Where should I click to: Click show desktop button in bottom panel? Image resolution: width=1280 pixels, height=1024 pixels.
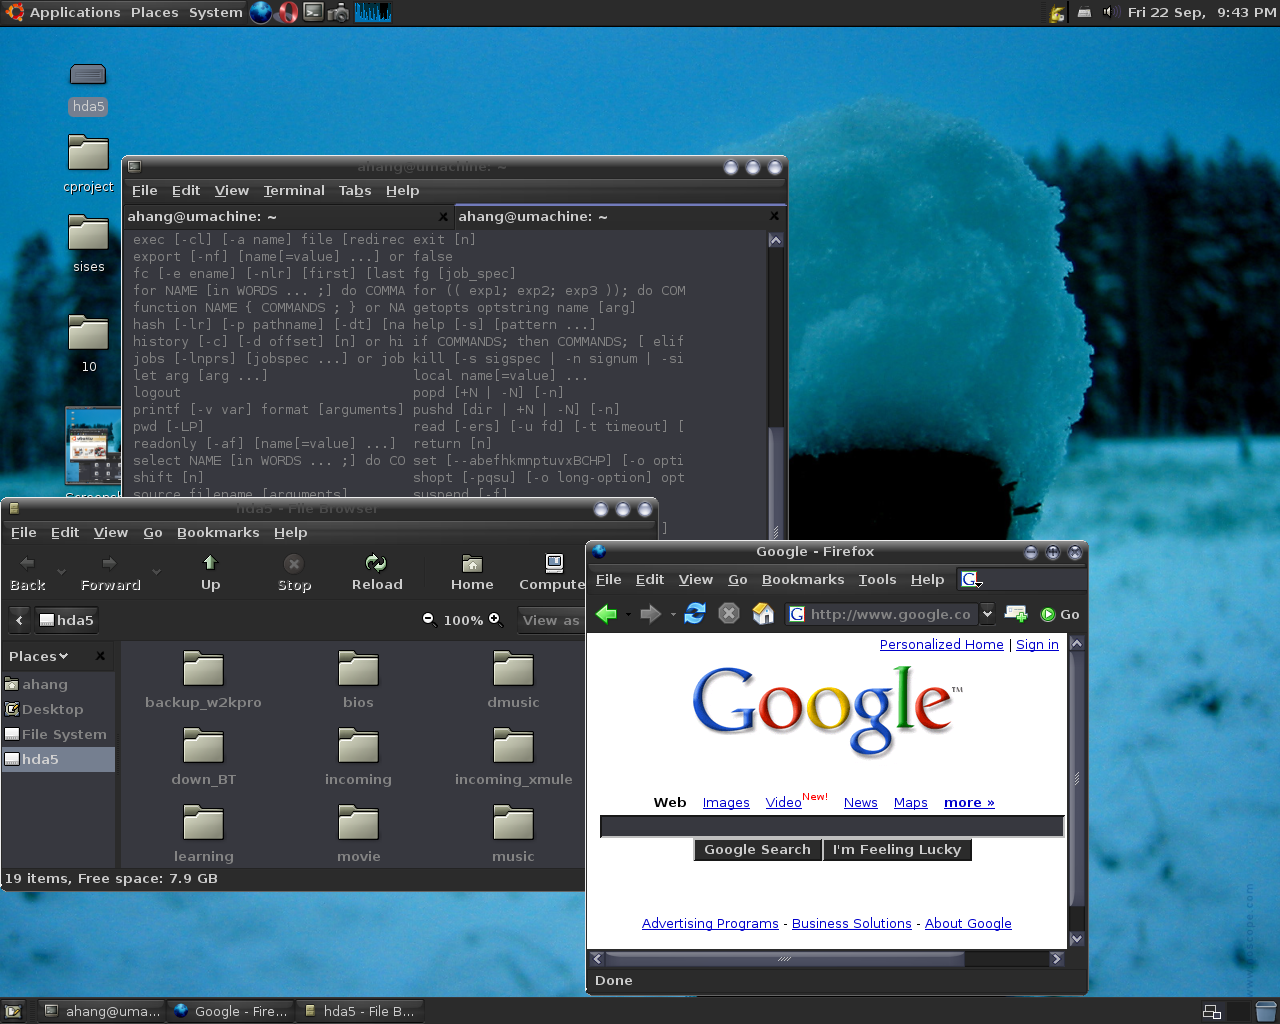point(14,1011)
